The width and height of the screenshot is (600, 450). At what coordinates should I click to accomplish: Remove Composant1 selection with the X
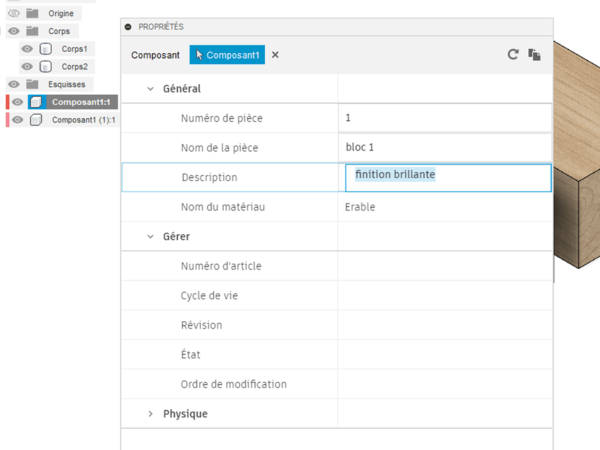pos(275,55)
